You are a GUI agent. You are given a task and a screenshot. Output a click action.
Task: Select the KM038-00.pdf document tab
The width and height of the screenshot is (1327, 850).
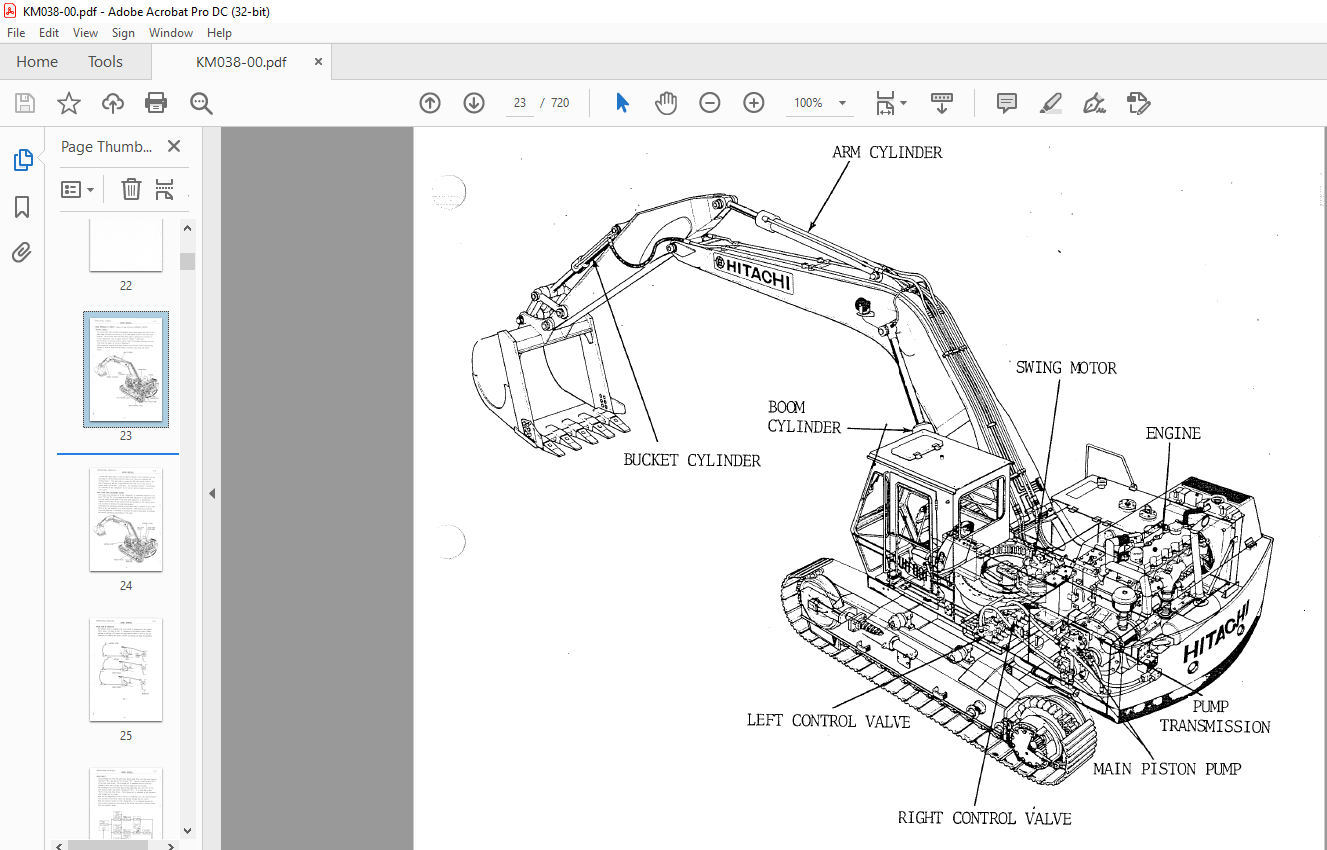[241, 62]
